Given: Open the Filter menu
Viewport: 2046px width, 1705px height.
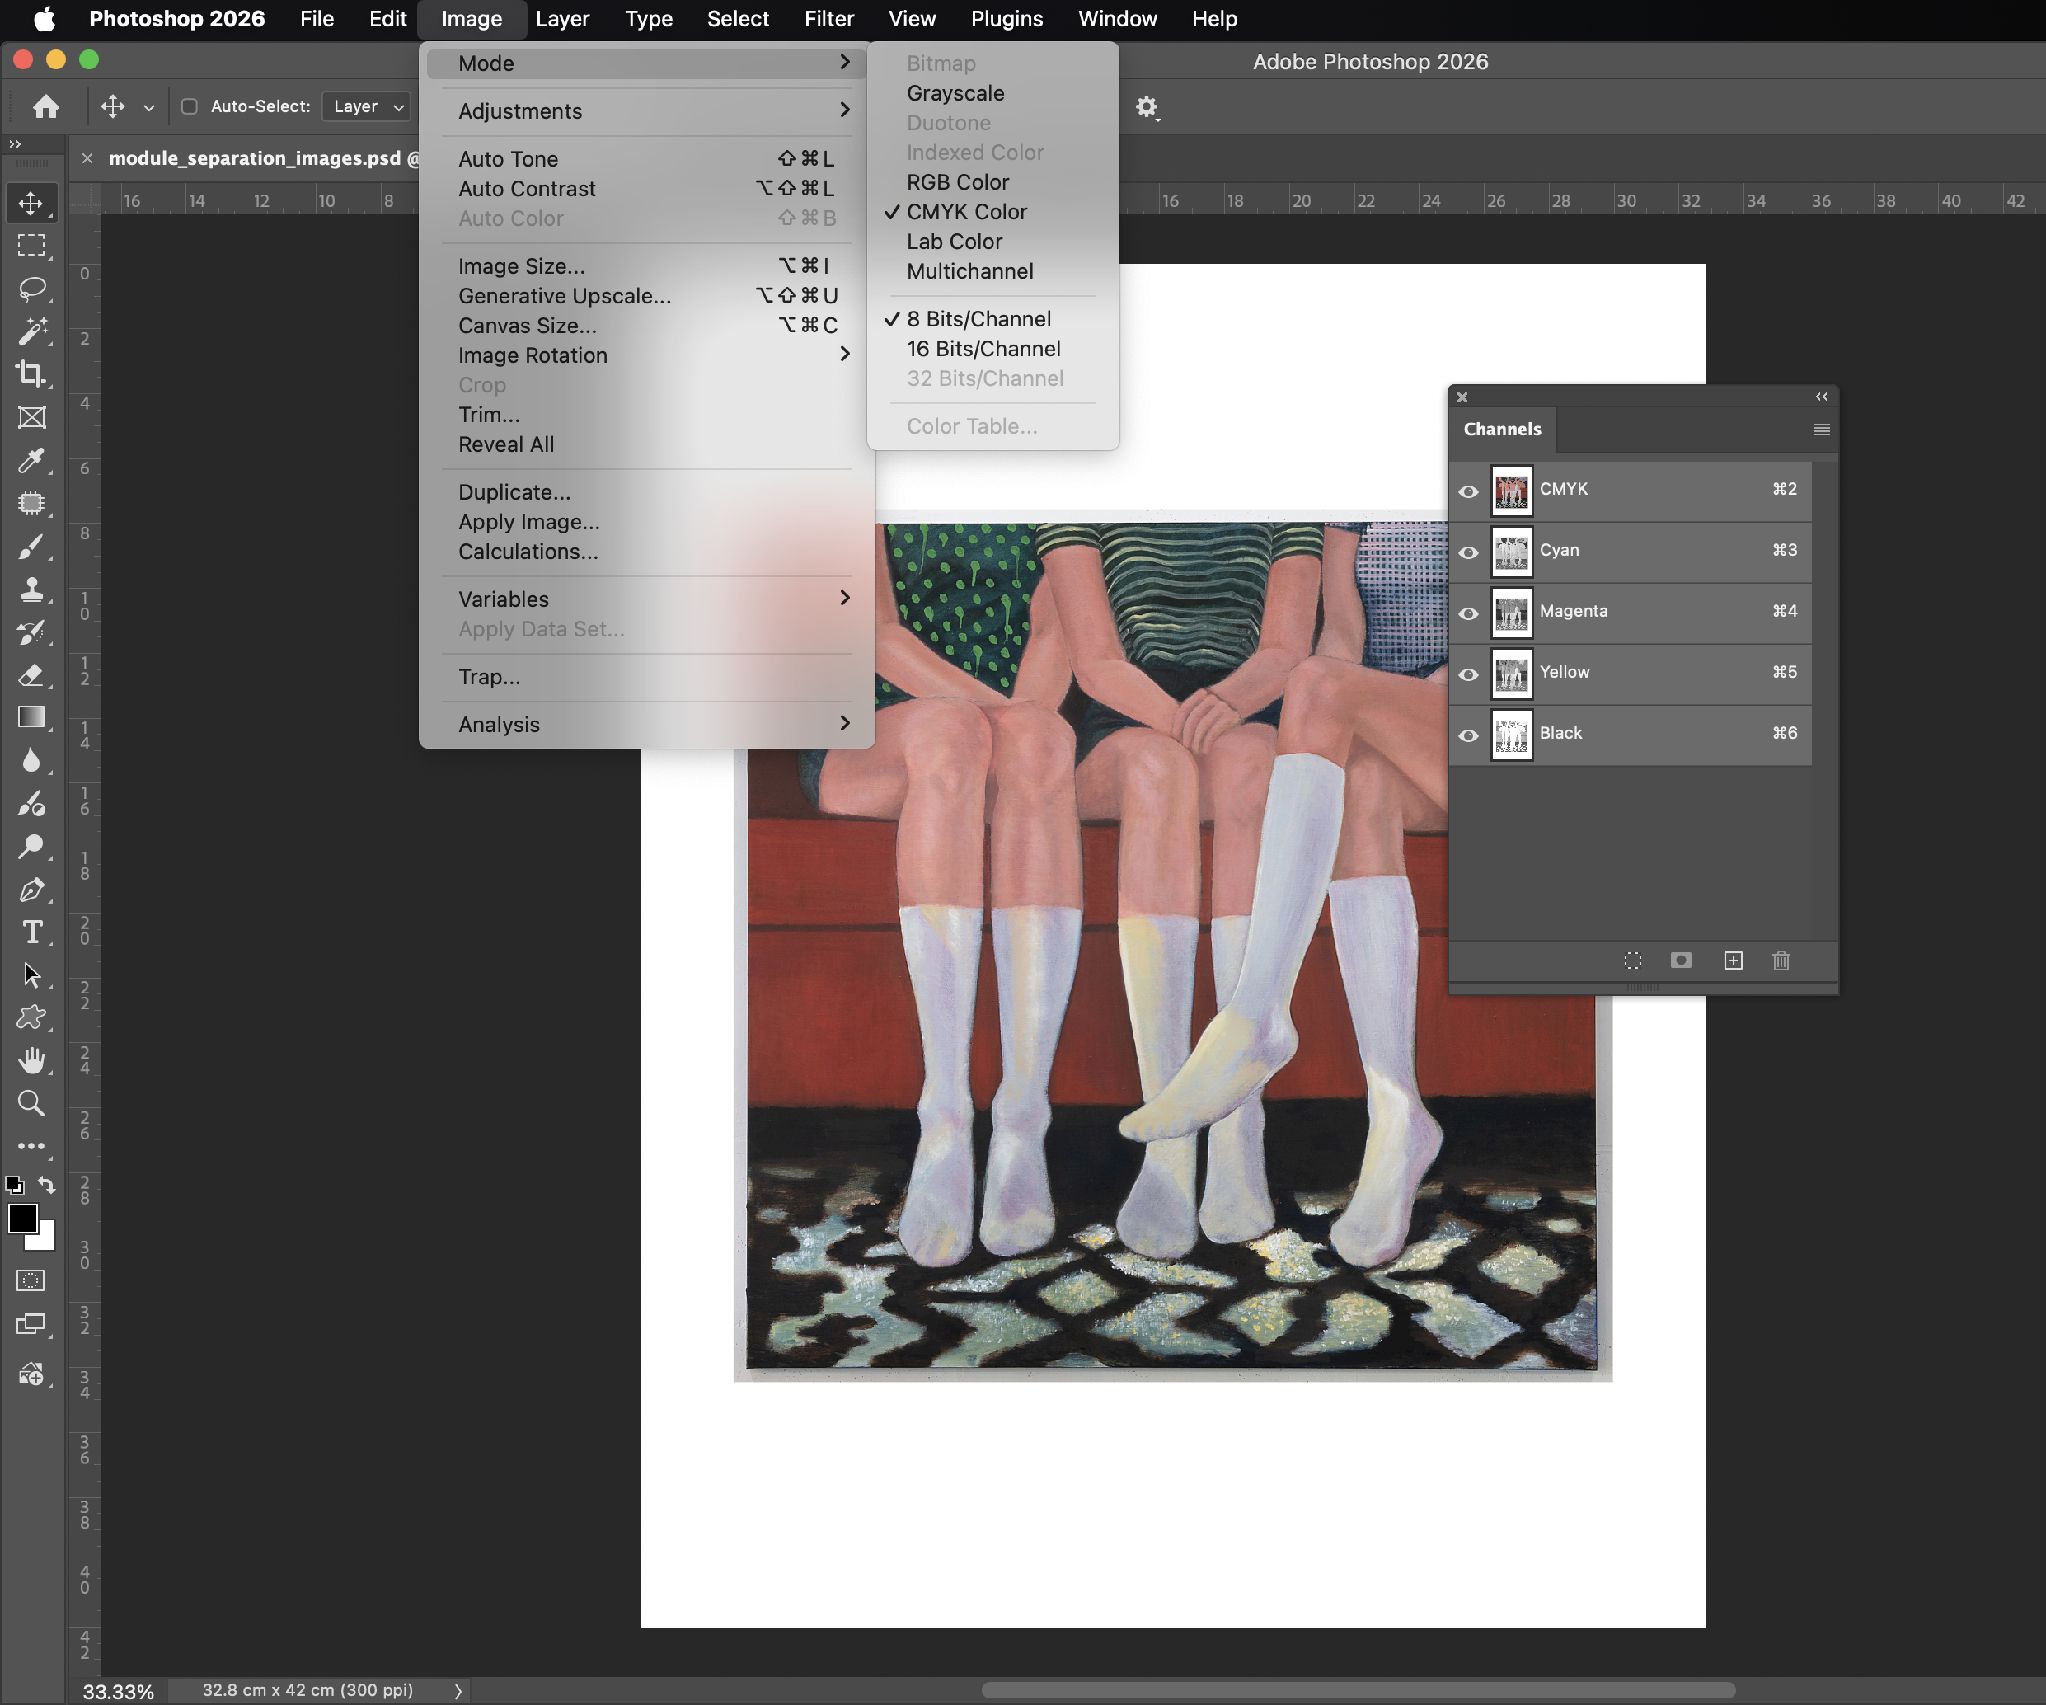Looking at the screenshot, I should (829, 19).
